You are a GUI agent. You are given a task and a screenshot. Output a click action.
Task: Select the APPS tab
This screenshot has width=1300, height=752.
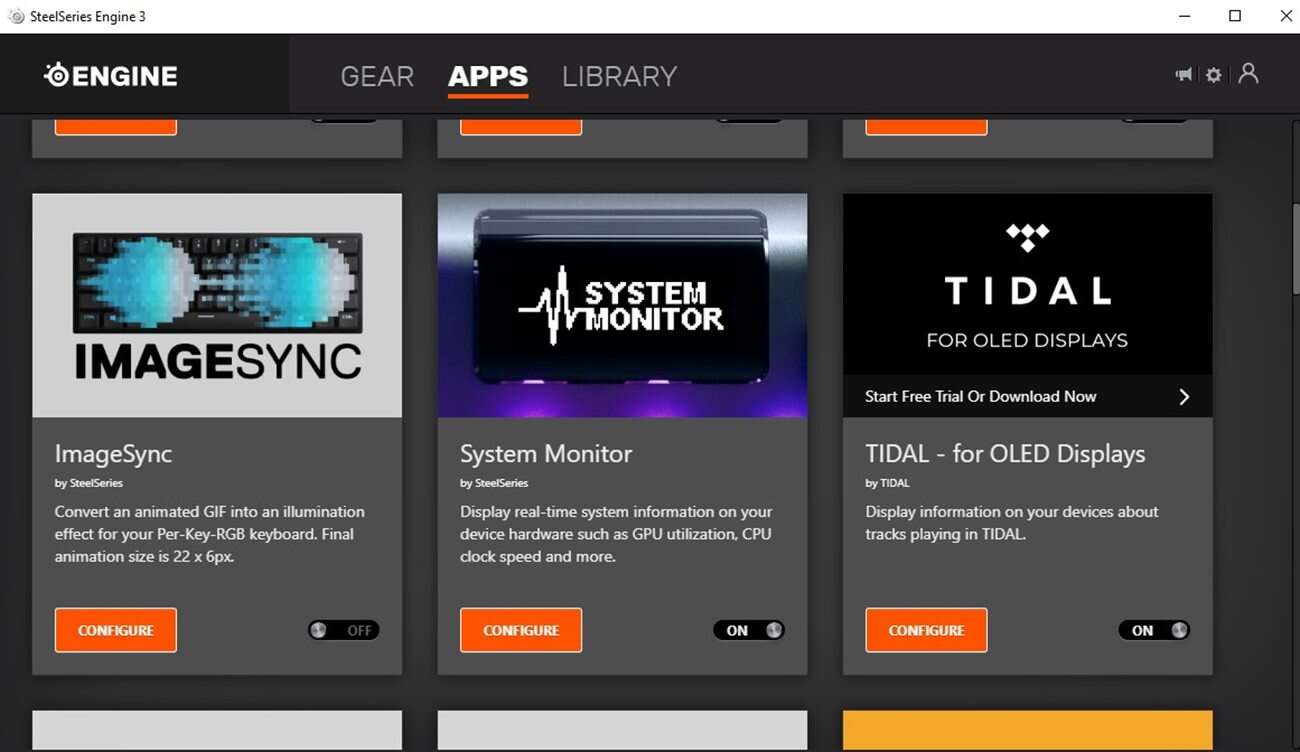(x=488, y=77)
